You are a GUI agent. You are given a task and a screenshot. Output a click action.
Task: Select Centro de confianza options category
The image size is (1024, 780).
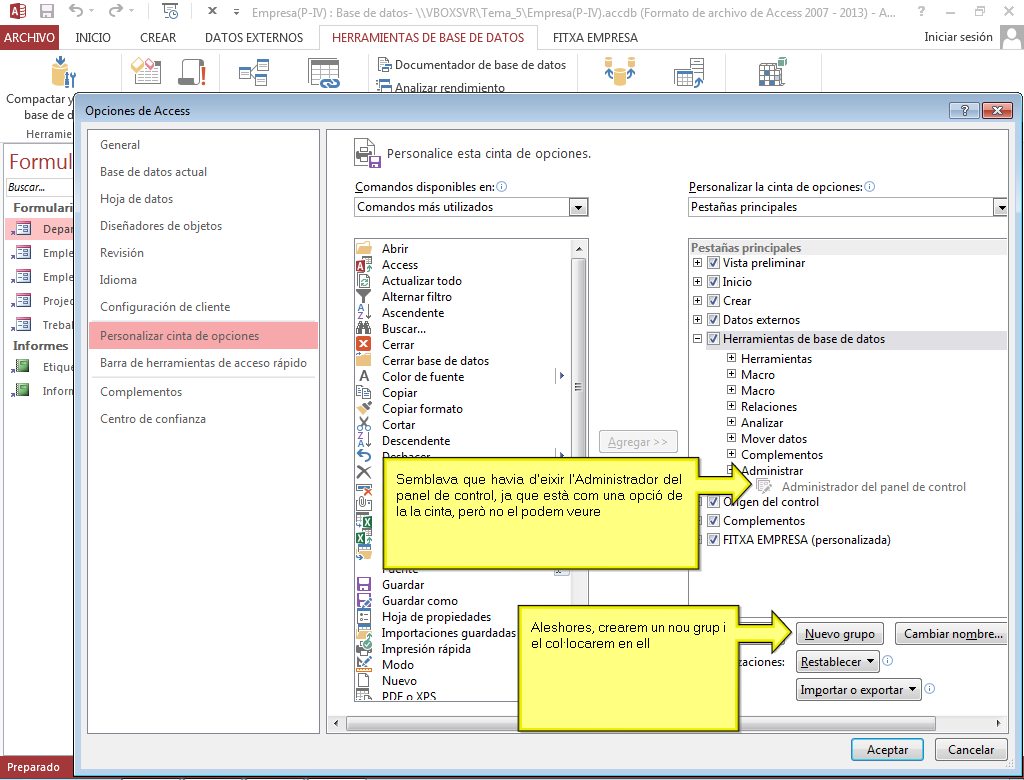(203, 419)
